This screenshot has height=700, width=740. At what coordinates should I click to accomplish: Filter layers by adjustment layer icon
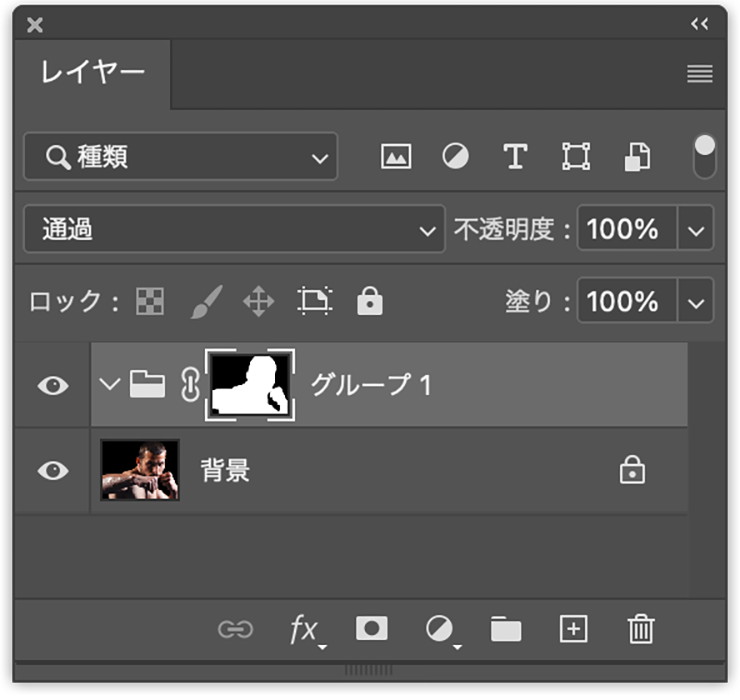[456, 157]
